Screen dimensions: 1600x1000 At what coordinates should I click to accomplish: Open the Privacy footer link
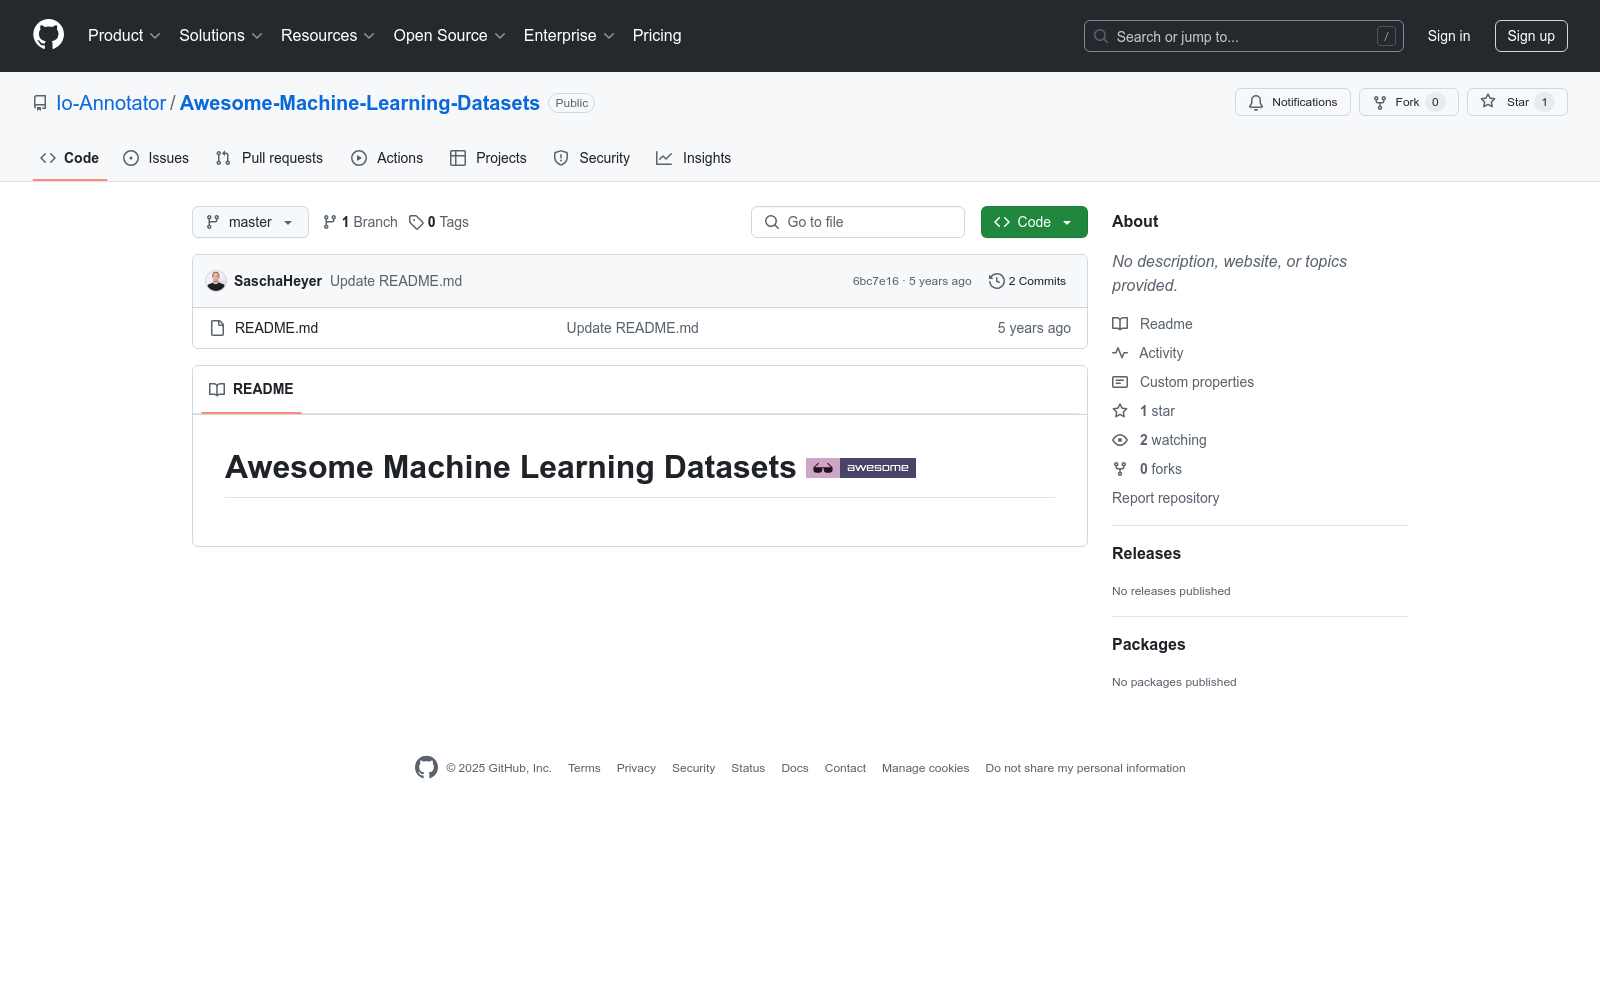636,768
